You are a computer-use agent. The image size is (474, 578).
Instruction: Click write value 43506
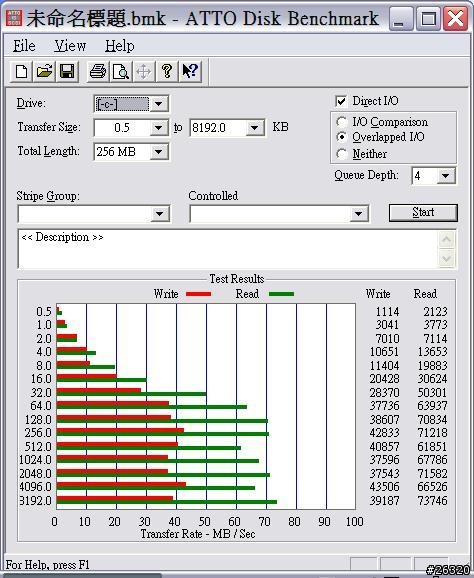pyautogui.click(x=384, y=487)
